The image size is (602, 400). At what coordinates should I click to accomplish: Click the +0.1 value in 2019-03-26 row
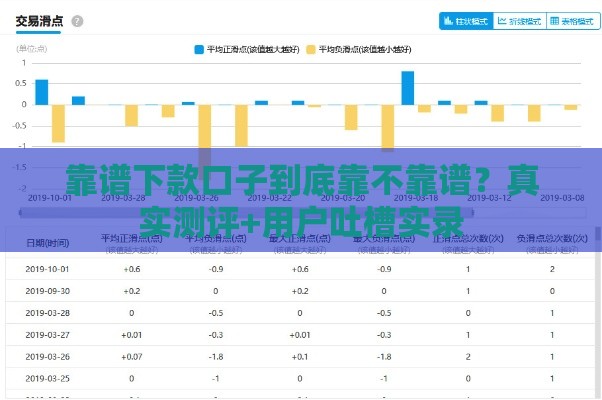pos(300,357)
